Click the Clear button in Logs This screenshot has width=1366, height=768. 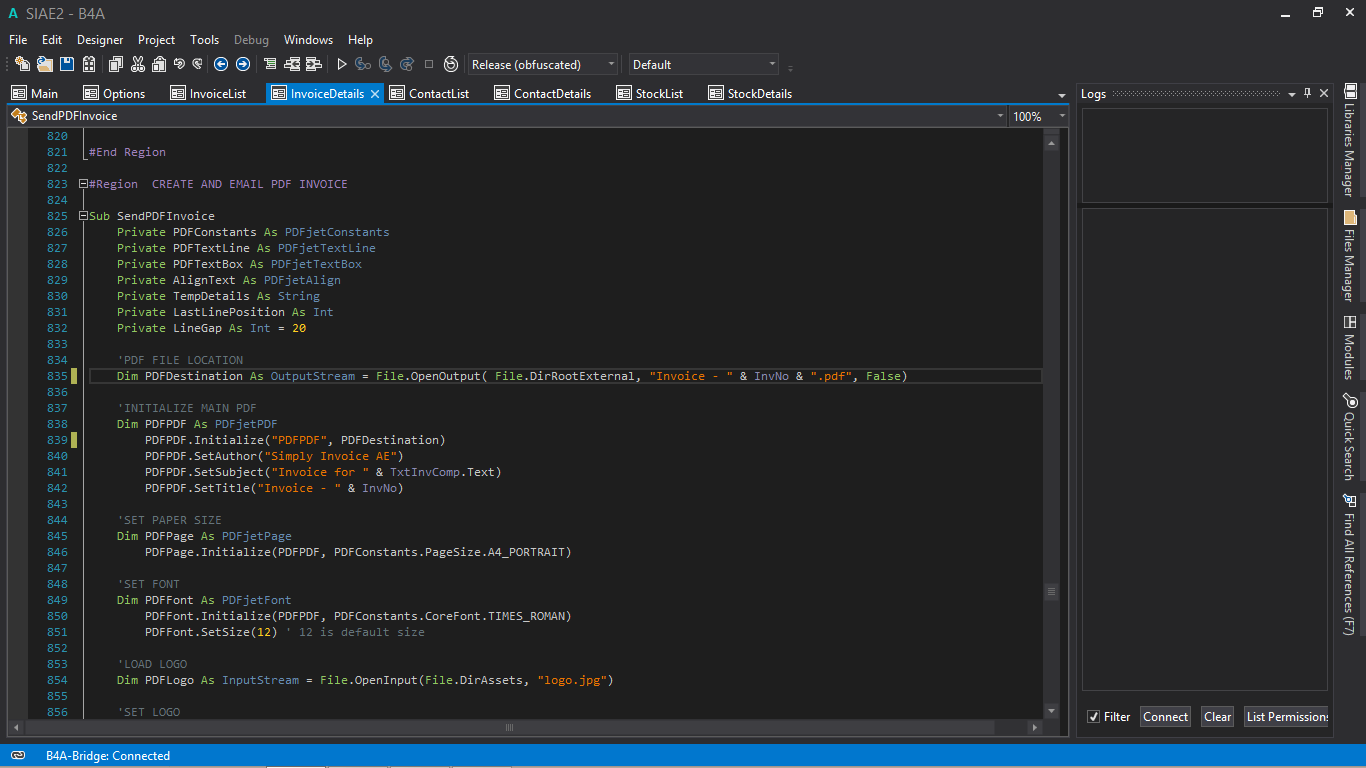point(1218,717)
